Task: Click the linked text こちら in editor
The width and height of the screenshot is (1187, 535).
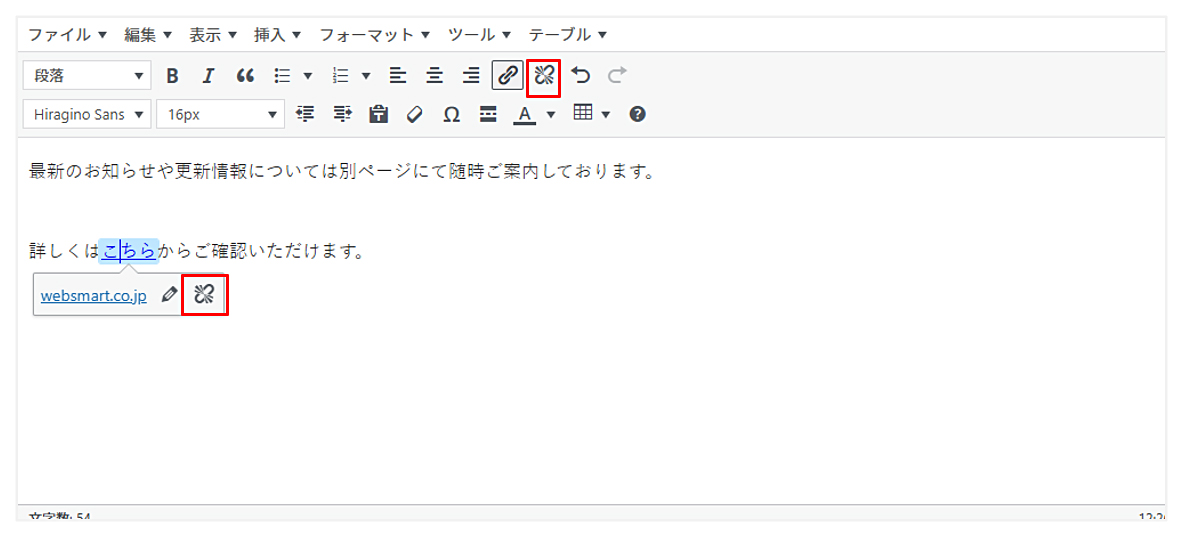Action: pyautogui.click(x=129, y=250)
